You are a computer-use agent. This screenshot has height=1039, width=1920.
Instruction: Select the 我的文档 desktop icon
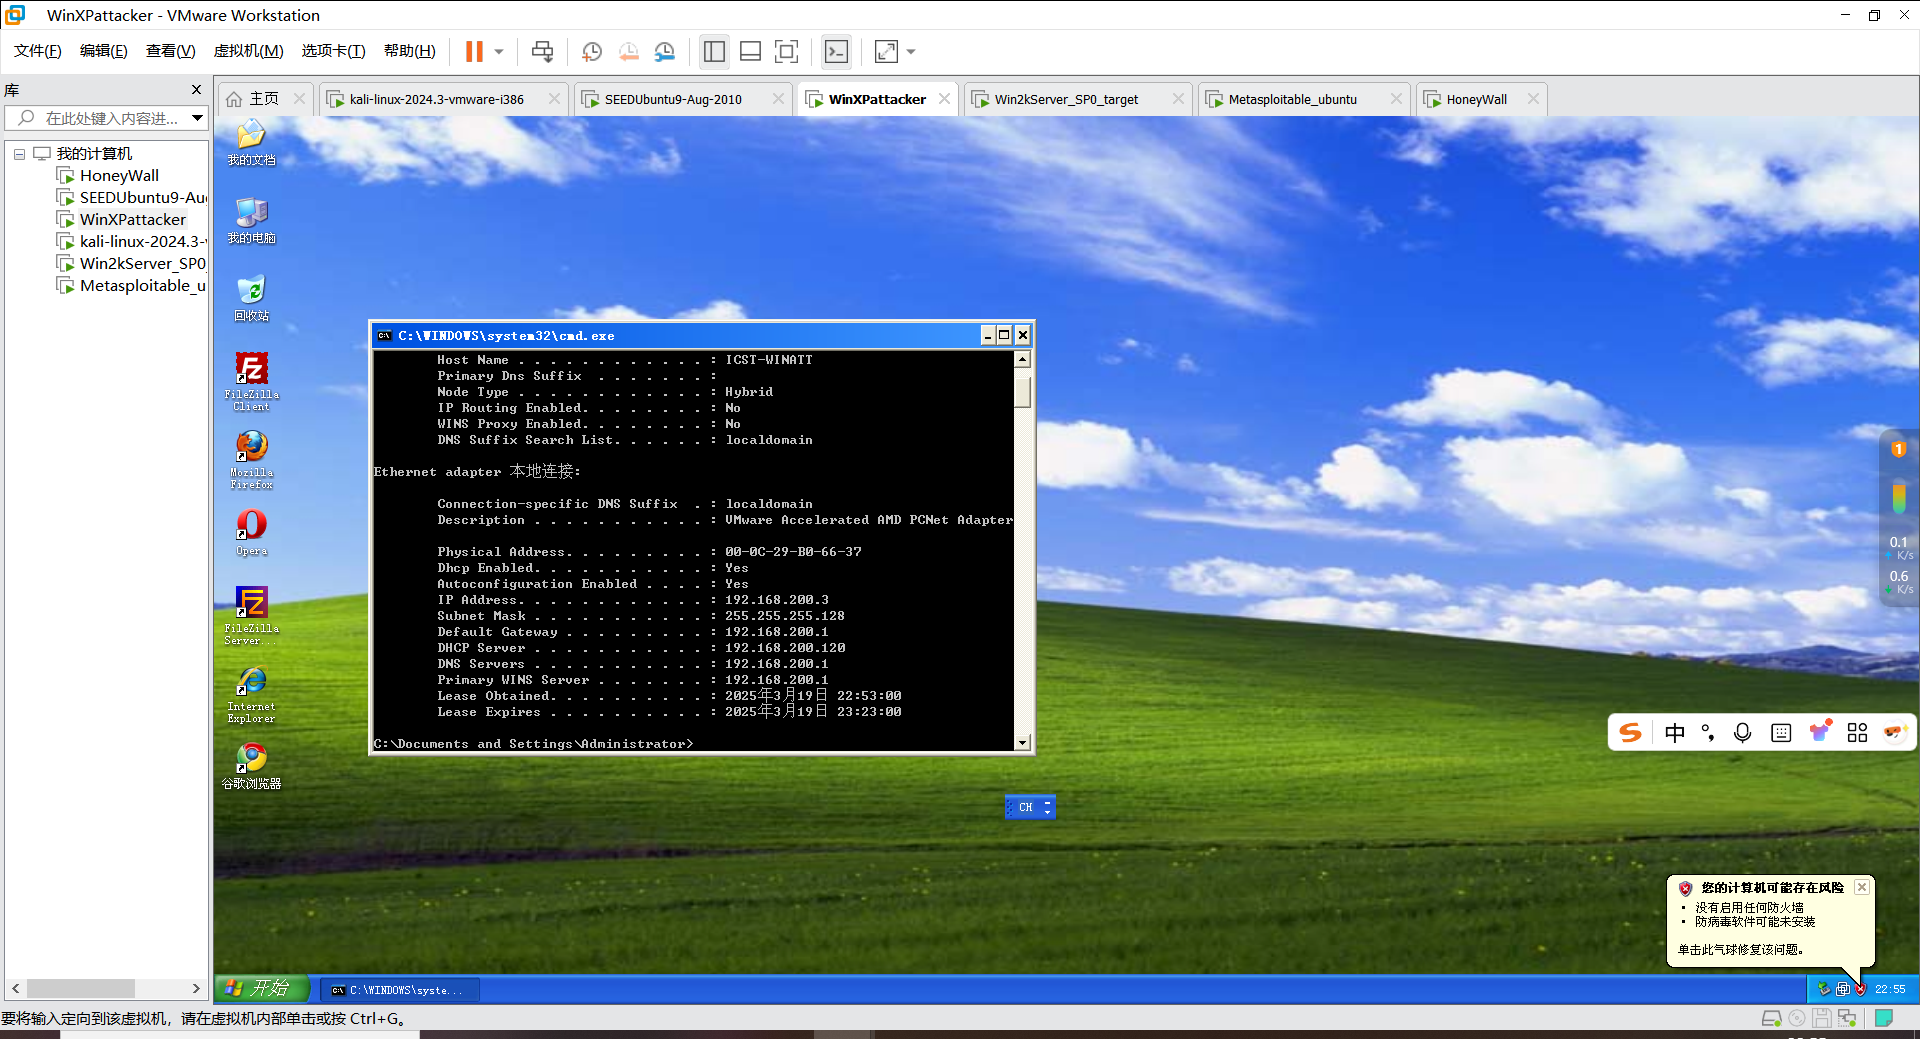pyautogui.click(x=251, y=142)
